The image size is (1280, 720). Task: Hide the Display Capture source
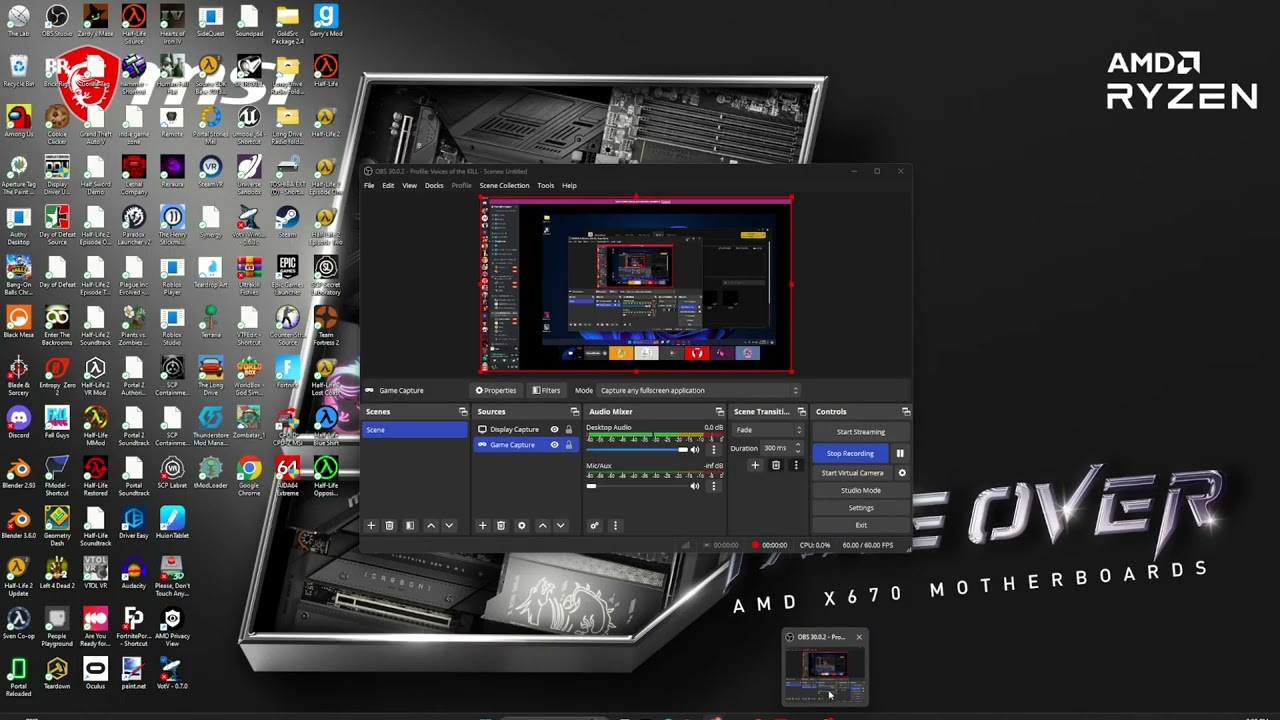(554, 430)
